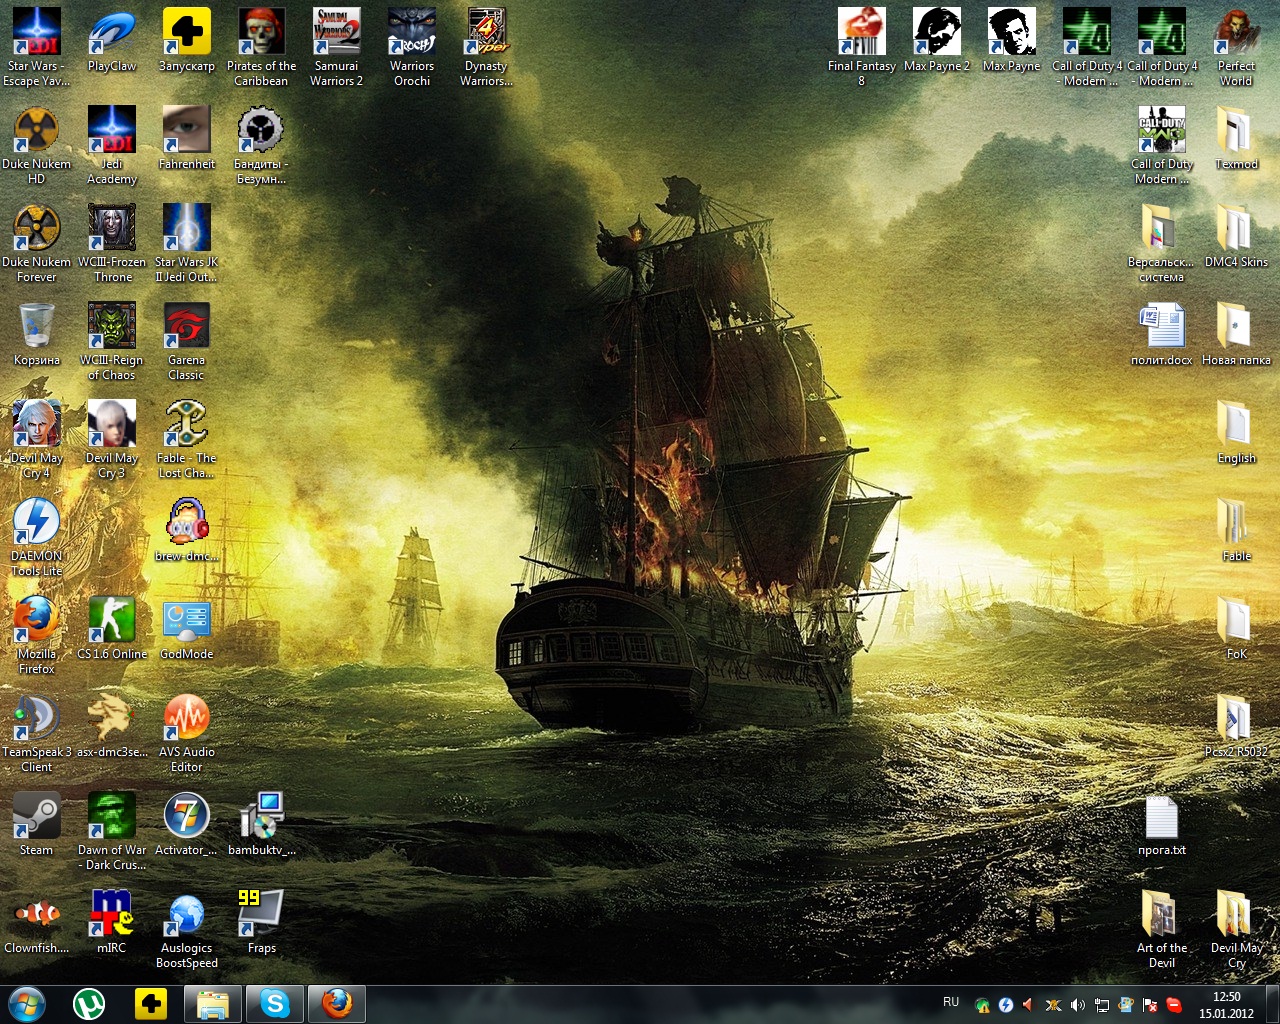Start Garena Classic from the desktop

(x=186, y=328)
